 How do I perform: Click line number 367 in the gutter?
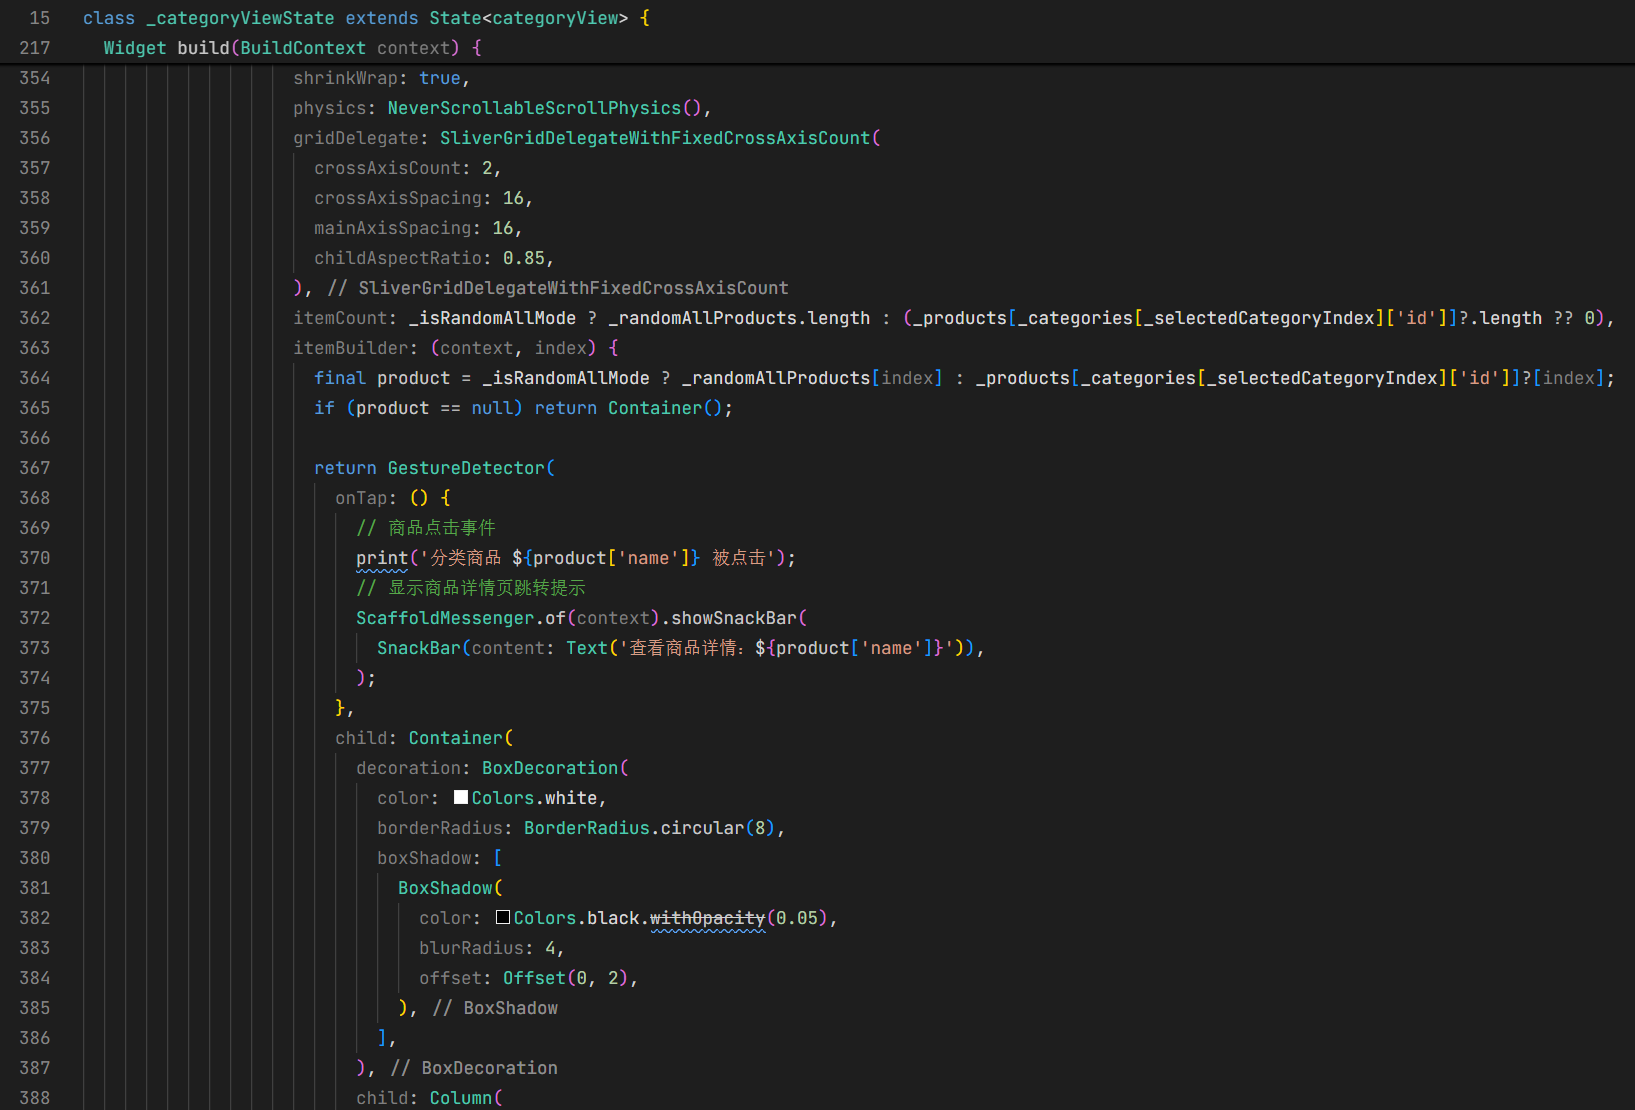pyautogui.click(x=35, y=468)
